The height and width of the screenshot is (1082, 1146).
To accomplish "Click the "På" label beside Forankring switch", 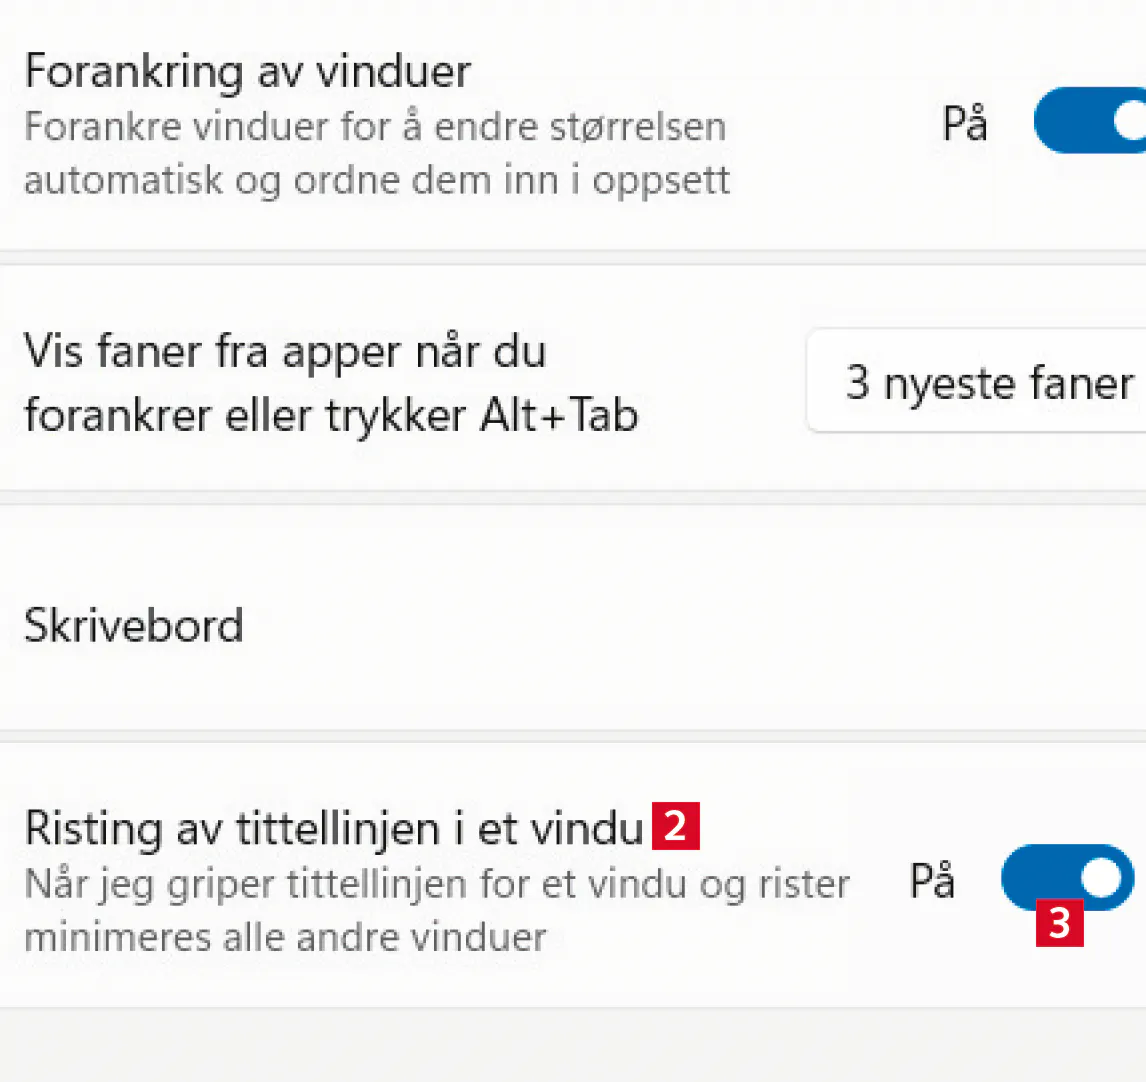I will (x=965, y=124).
